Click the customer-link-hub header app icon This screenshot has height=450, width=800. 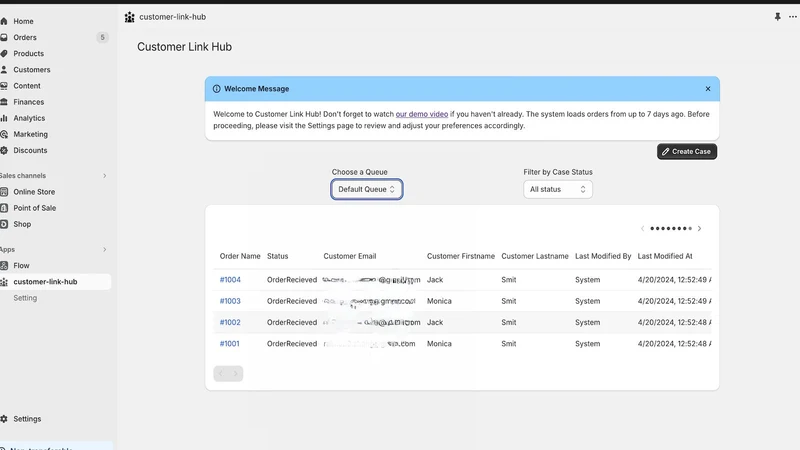[x=130, y=17]
